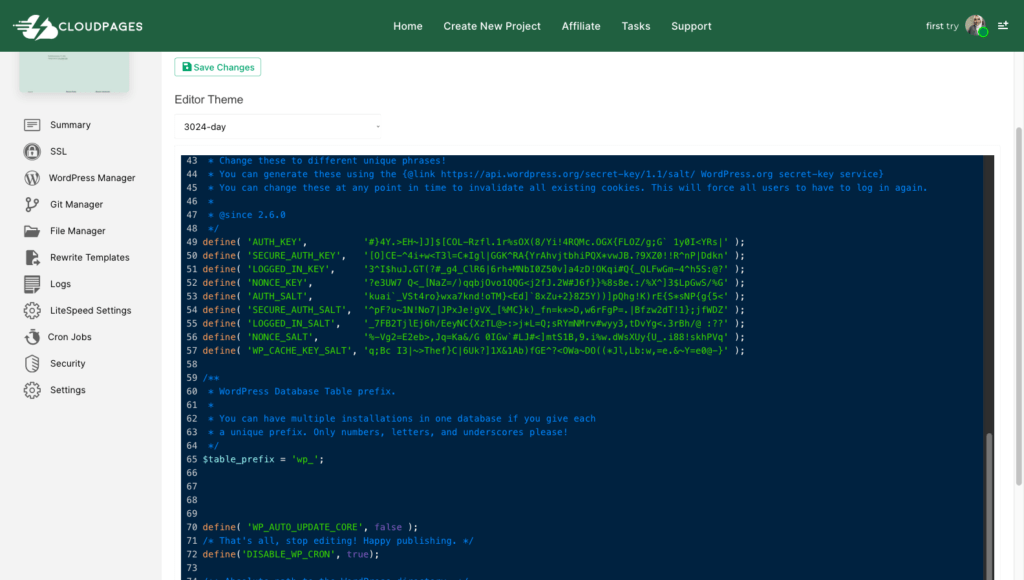Click the Rewrite Templates file icon
Image resolution: width=1024 pixels, height=580 pixels.
[x=32, y=257]
